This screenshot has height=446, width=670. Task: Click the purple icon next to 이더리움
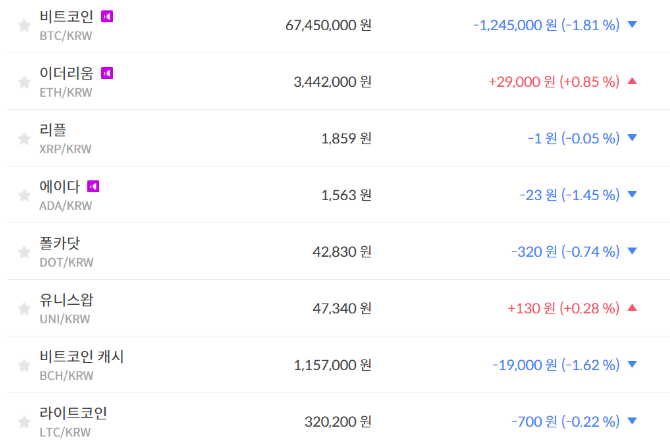point(107,73)
